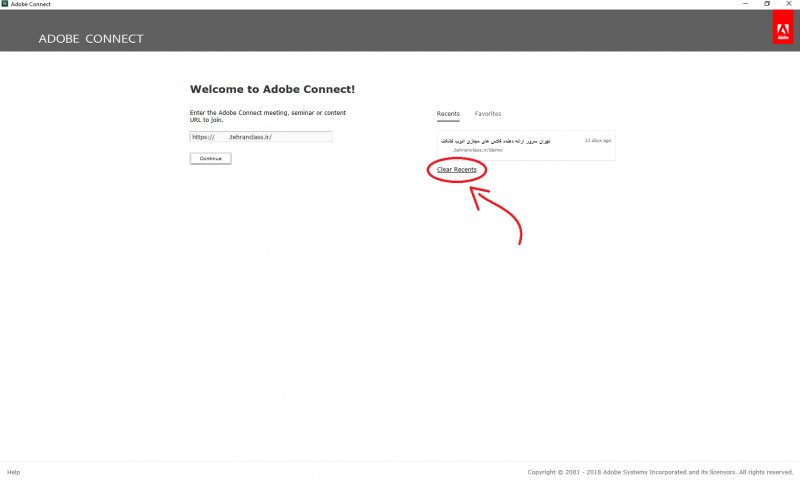Click the Adobe Connect title bar icon
Image resolution: width=800 pixels, height=480 pixels.
(x=5, y=4)
